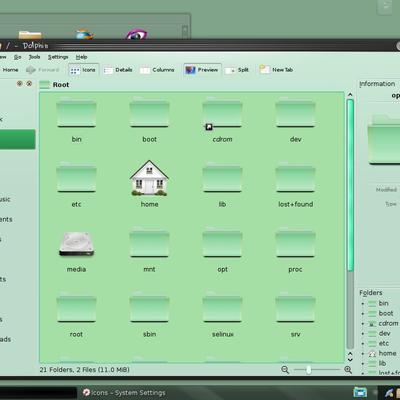Screen dimensions: 400x400
Task: Click the zoom in magnifier icon
Action: 348,370
